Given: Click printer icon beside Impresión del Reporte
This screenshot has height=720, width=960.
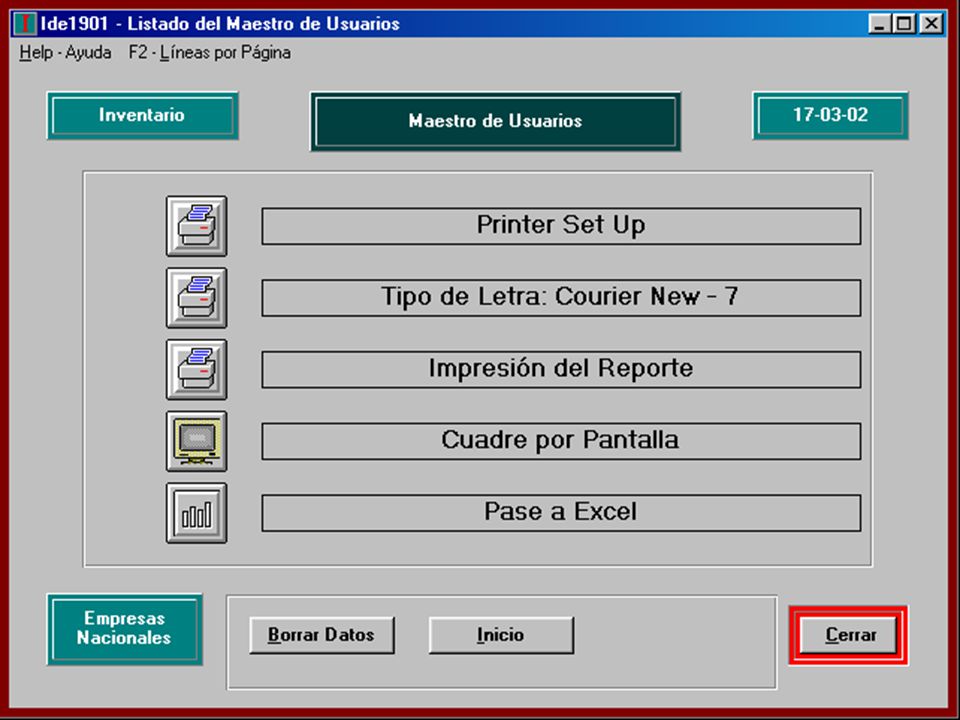Looking at the screenshot, I should pos(197,369).
